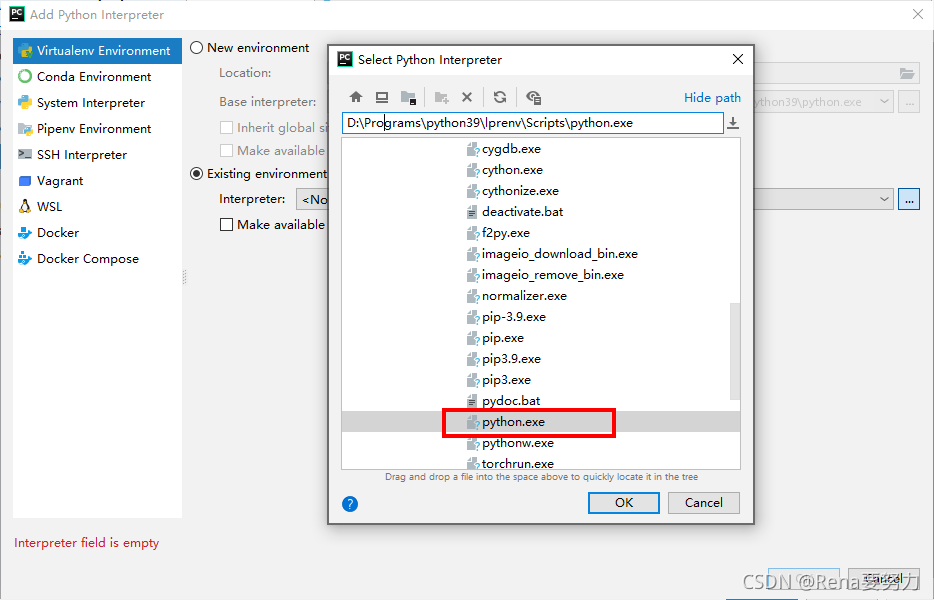The image size is (934, 600).
Task: Select Virtualenv Environment in sidebar
Action: (97, 51)
